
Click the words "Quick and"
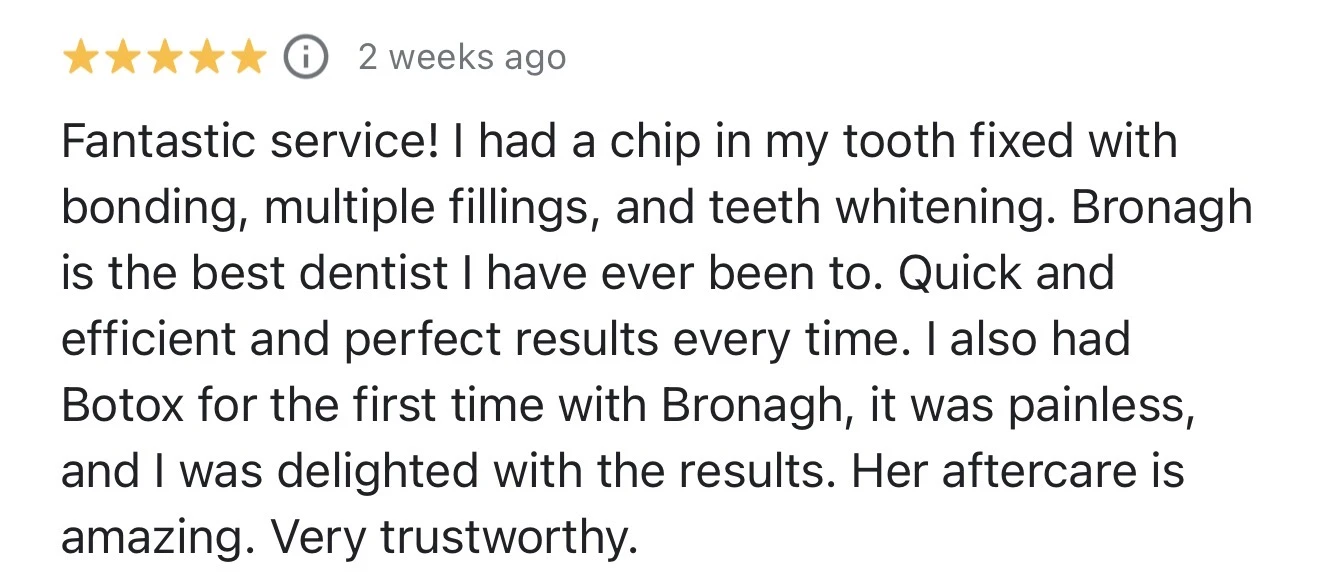pos(1006,274)
